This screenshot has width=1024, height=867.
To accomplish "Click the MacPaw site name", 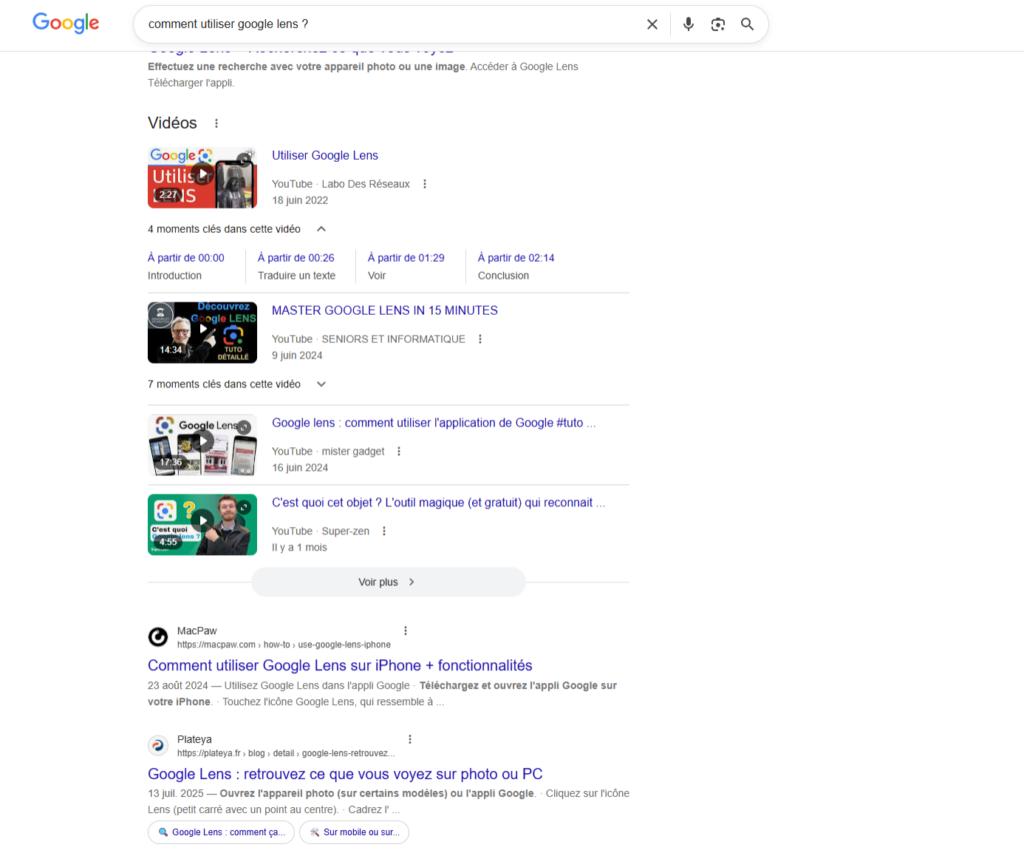I will point(197,631).
